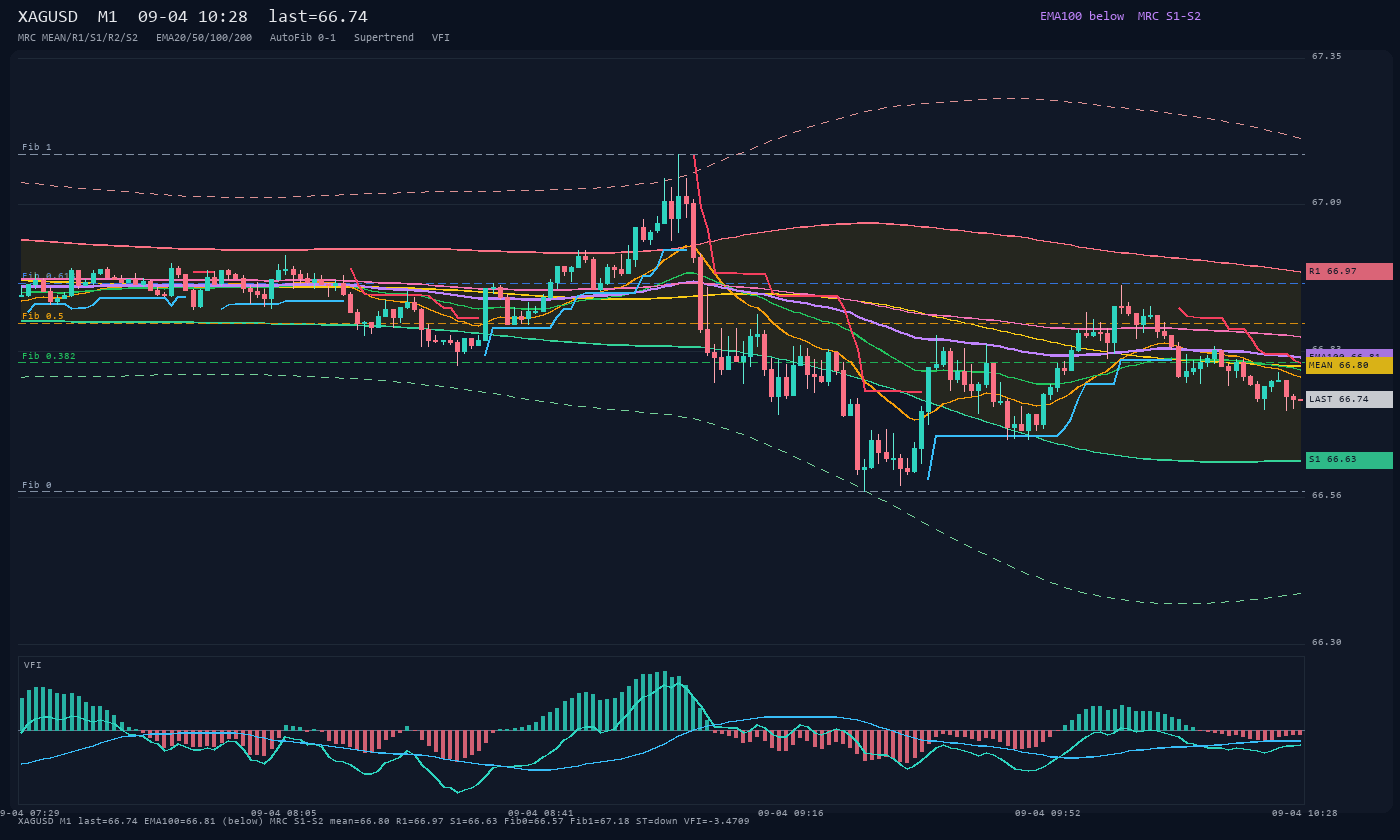This screenshot has width=1400, height=840.
Task: Click the 'Fib 1' level label
Action: [37, 147]
